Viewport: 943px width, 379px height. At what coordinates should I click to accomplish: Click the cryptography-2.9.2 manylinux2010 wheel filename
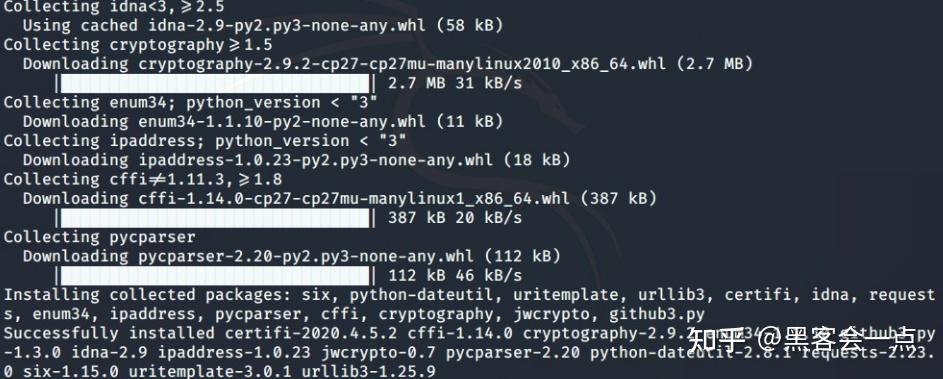(x=402, y=64)
